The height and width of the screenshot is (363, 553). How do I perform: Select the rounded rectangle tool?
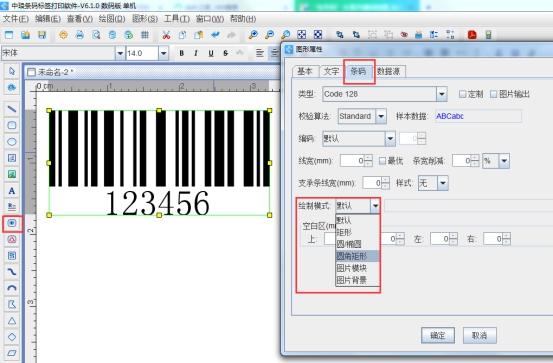[12, 125]
